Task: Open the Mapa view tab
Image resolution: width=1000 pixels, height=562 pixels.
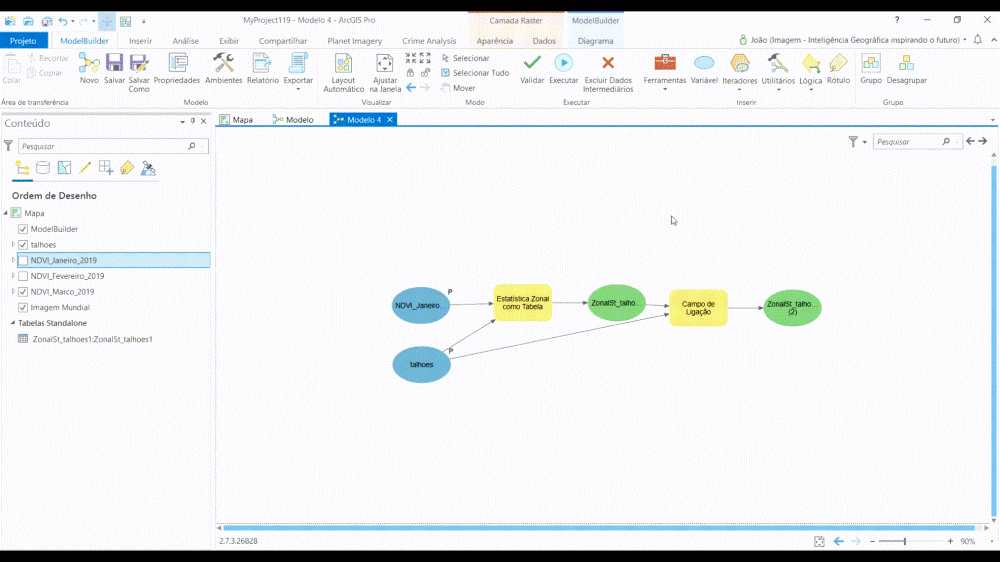Action: point(237,120)
